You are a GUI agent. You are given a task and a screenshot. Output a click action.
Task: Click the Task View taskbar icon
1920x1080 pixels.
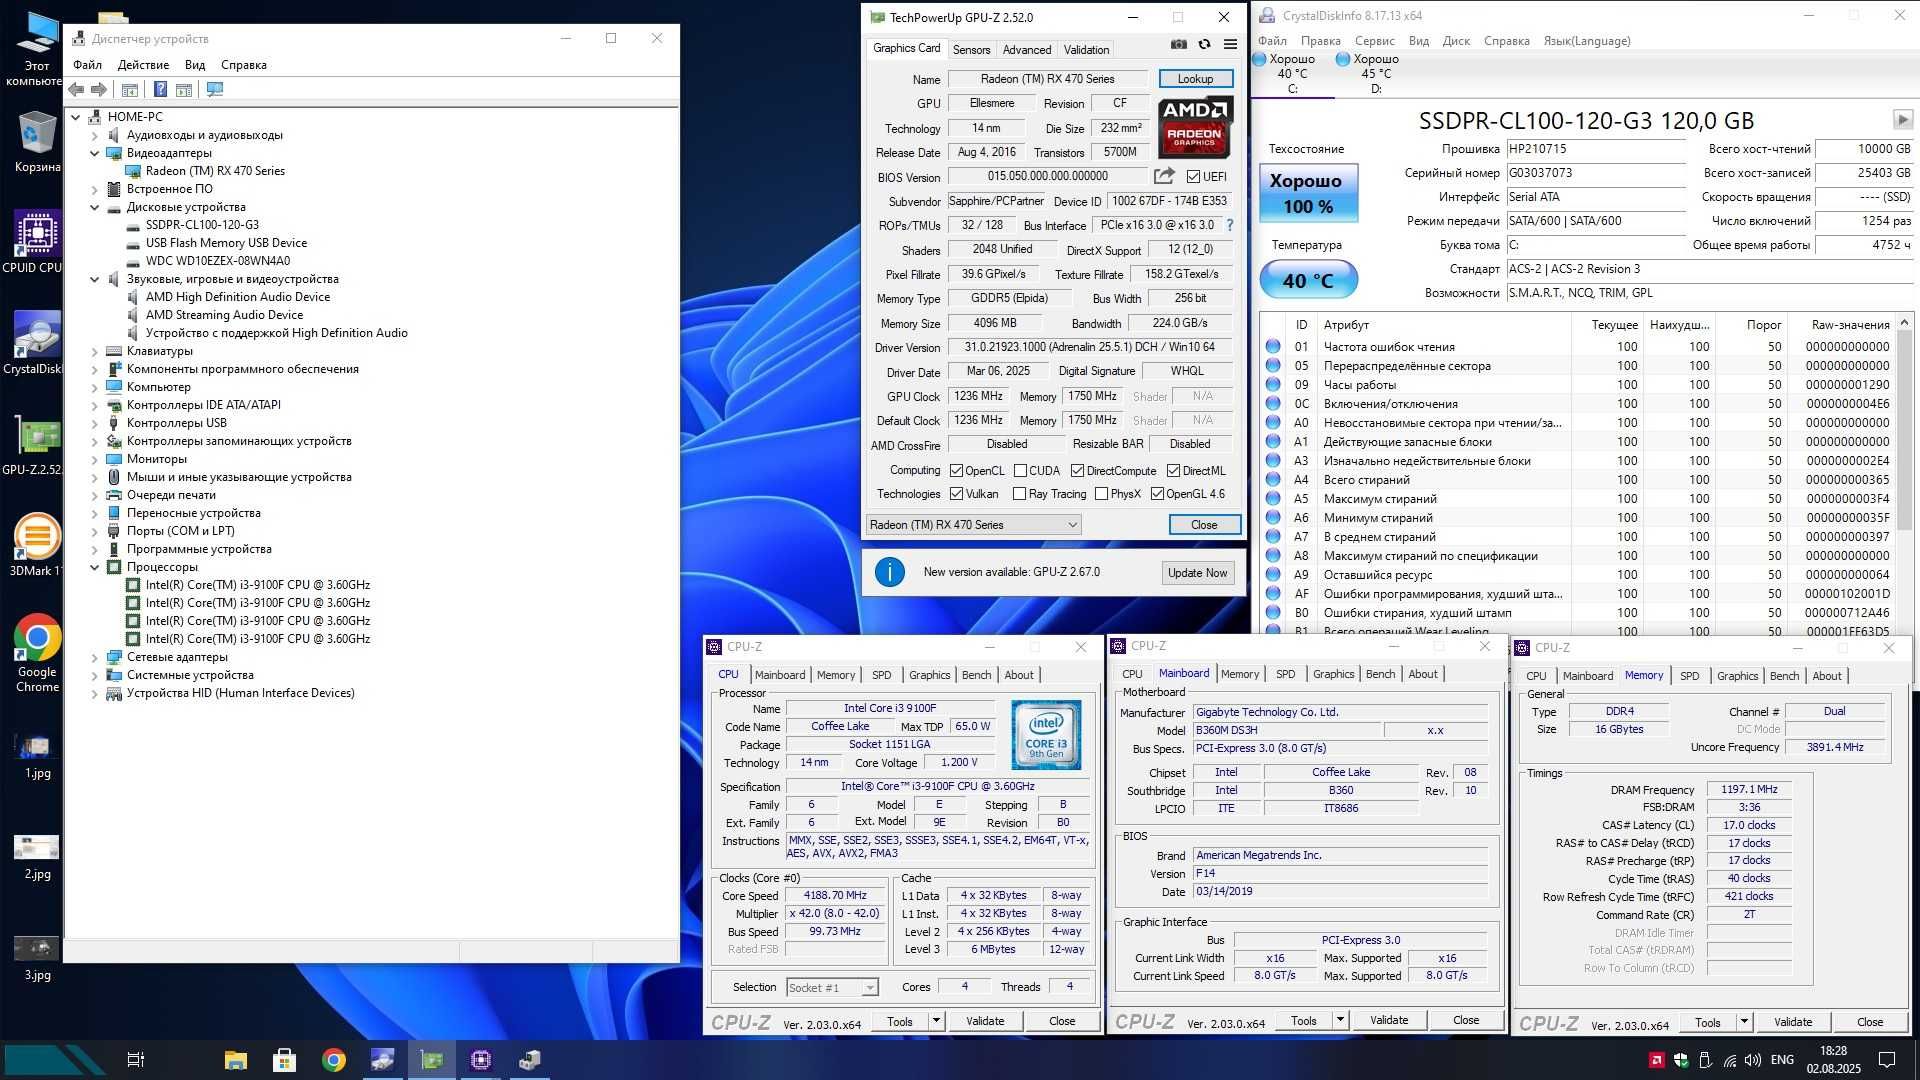tap(136, 1060)
